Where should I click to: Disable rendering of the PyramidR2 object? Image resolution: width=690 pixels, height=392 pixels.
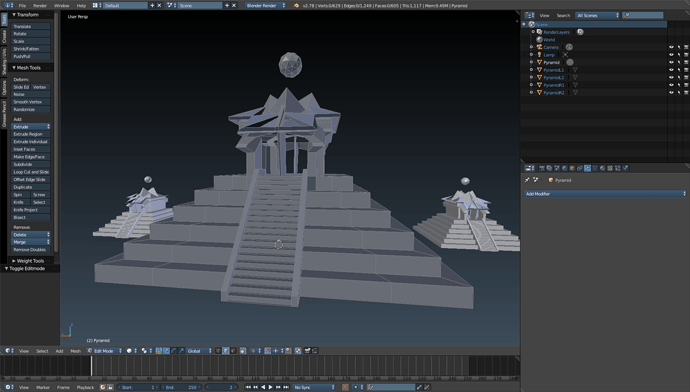pyautogui.click(x=686, y=93)
